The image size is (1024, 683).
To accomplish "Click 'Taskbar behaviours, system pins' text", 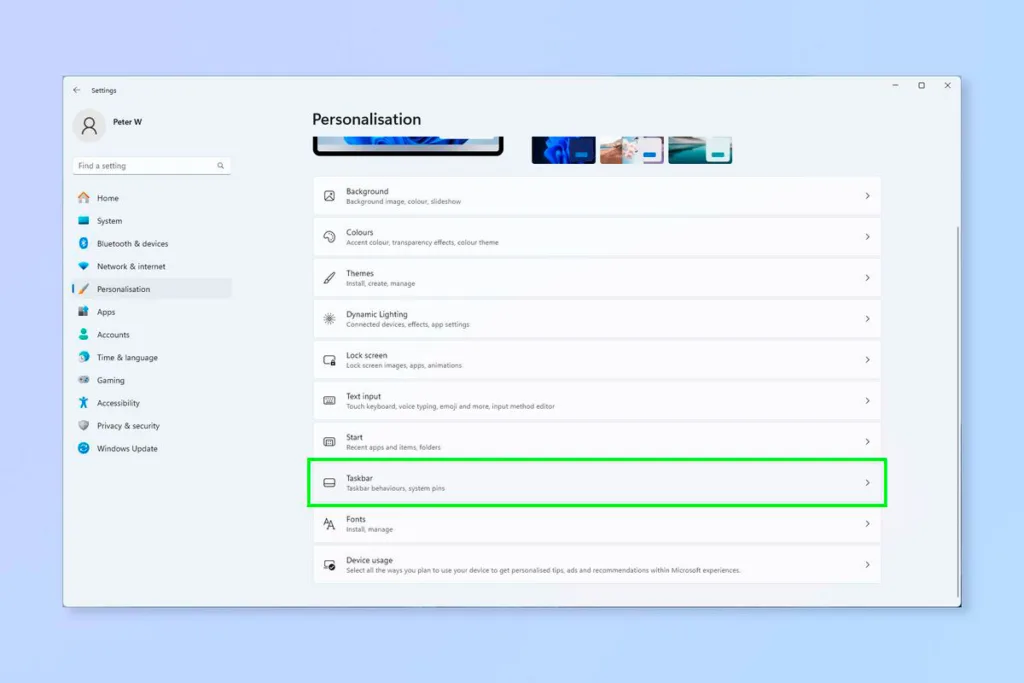I will (395, 488).
